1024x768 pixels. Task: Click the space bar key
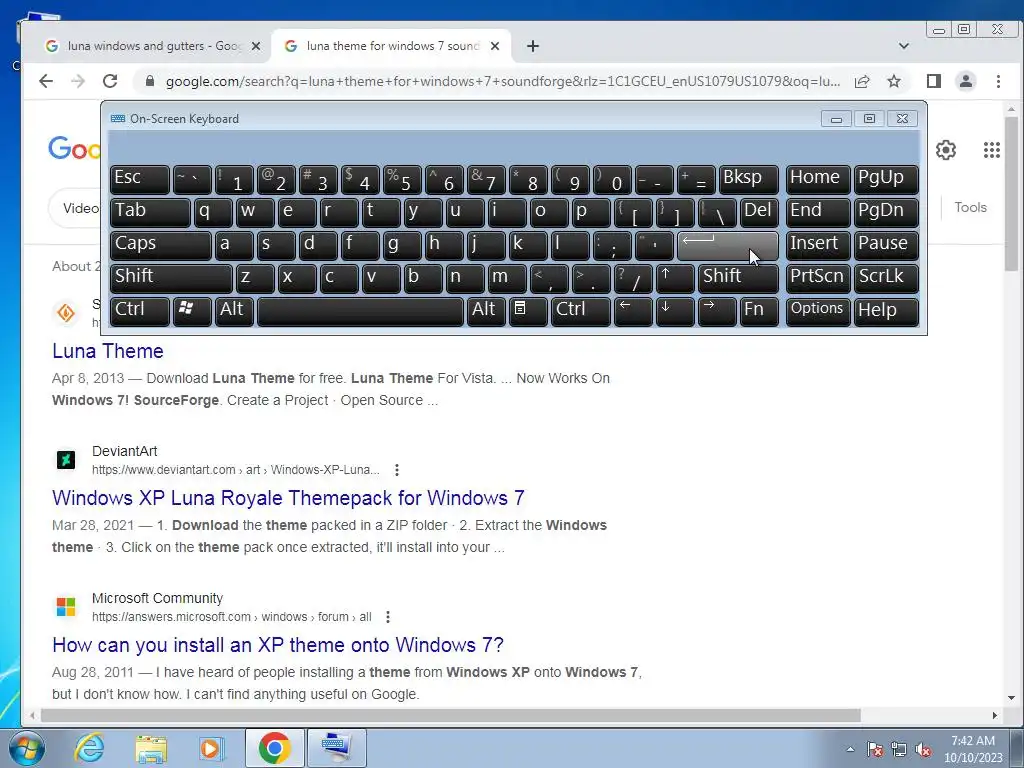point(360,311)
